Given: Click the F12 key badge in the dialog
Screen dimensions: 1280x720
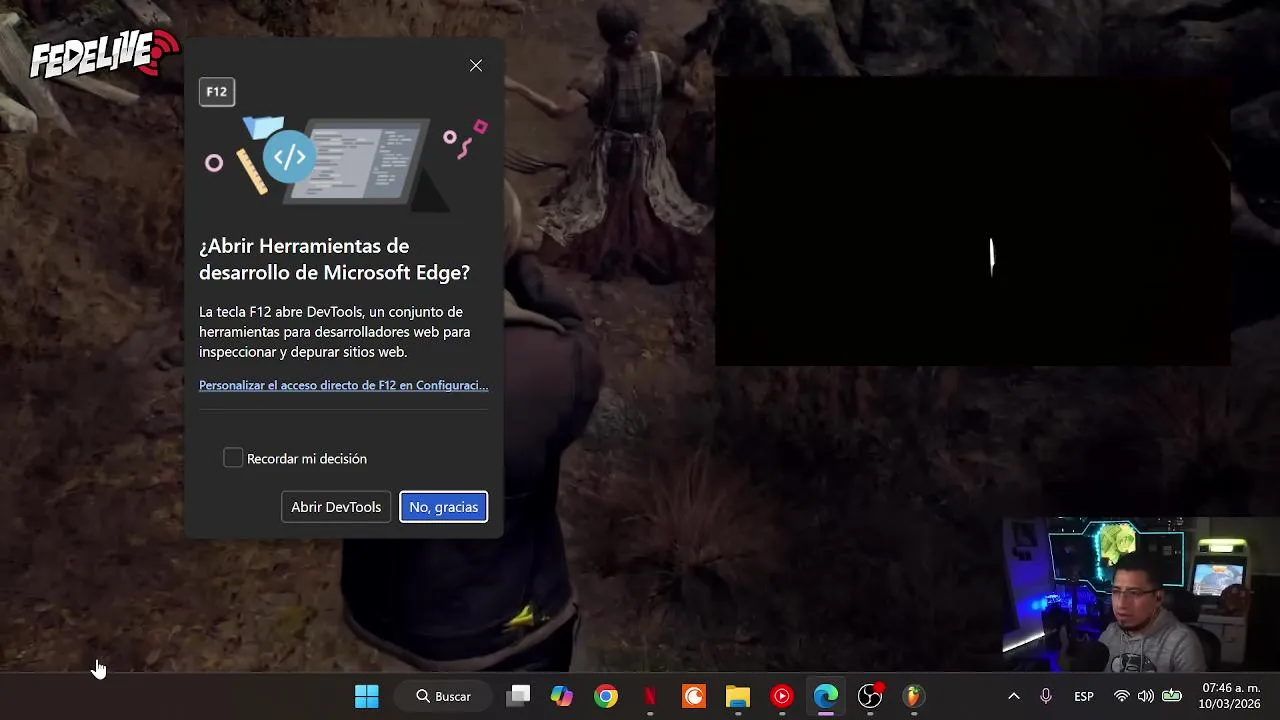Looking at the screenshot, I should coord(217,92).
